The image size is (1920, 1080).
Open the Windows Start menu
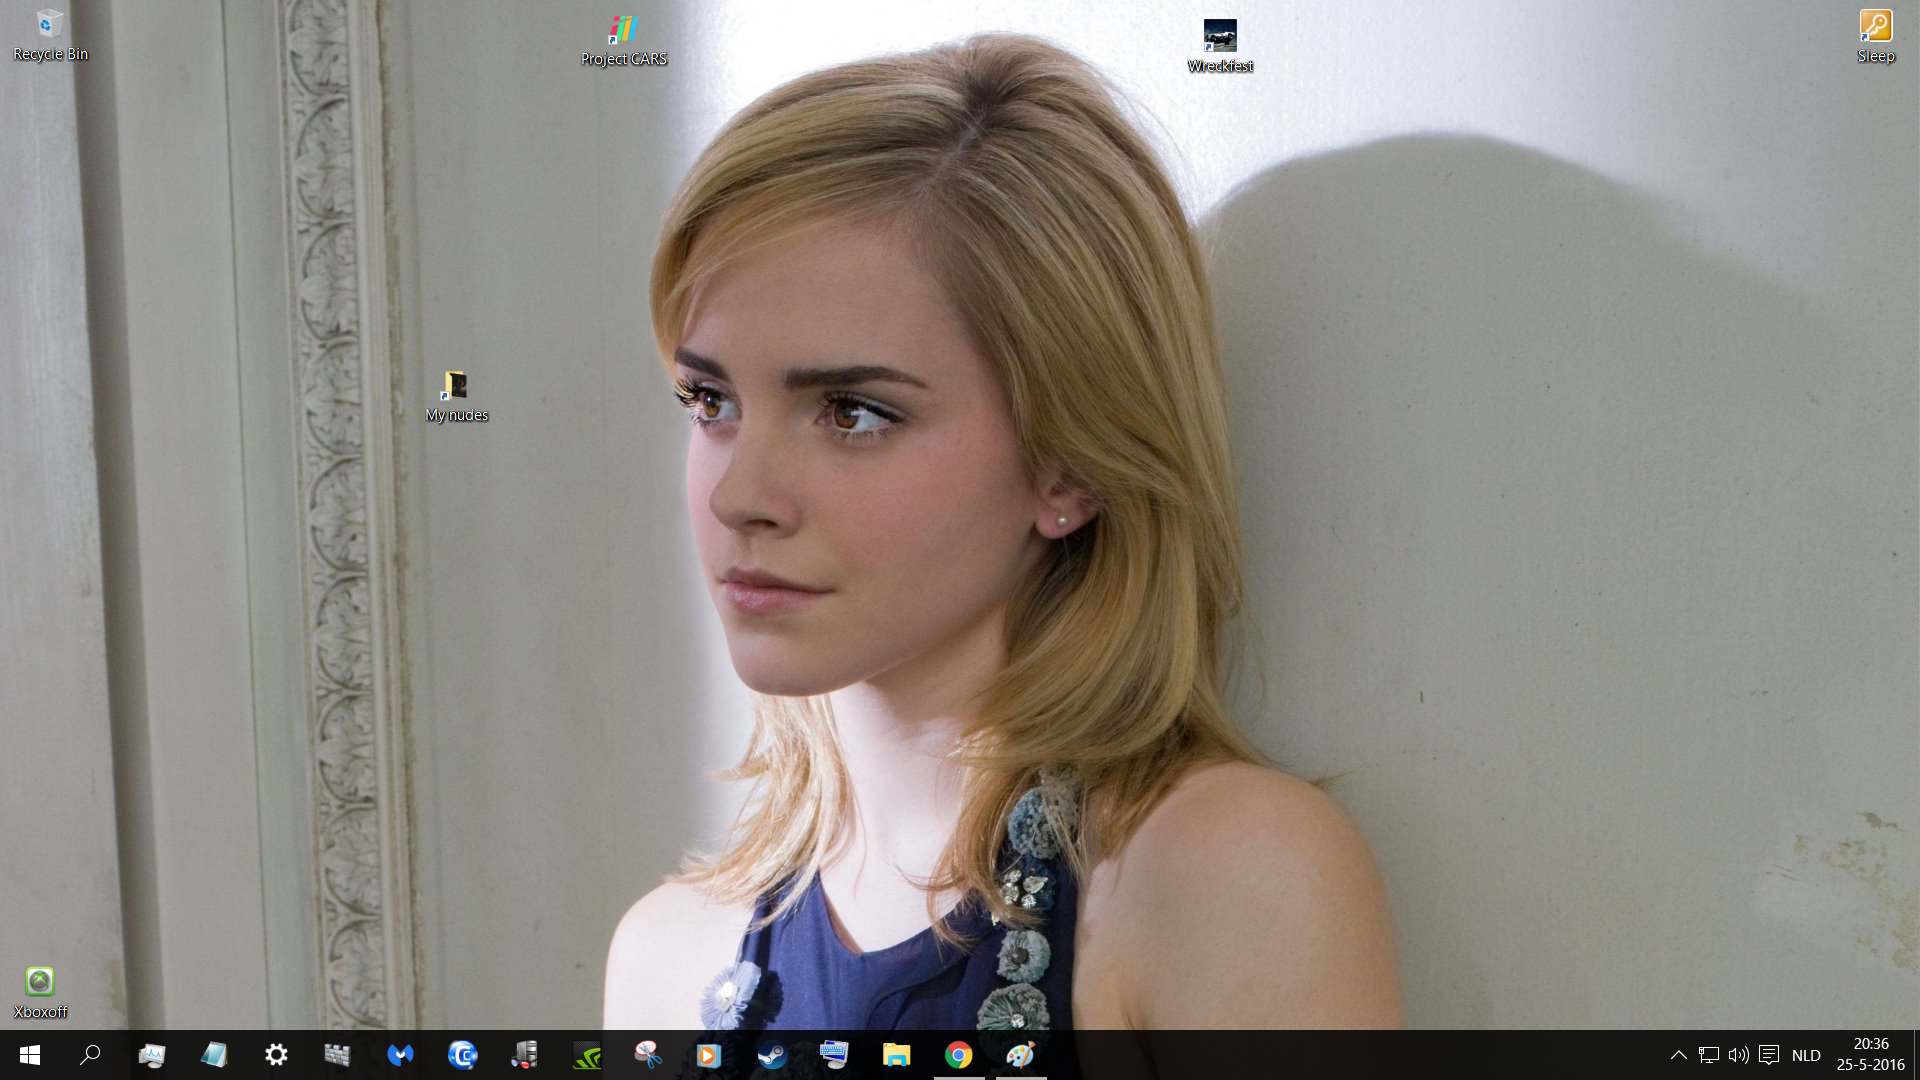30,1055
